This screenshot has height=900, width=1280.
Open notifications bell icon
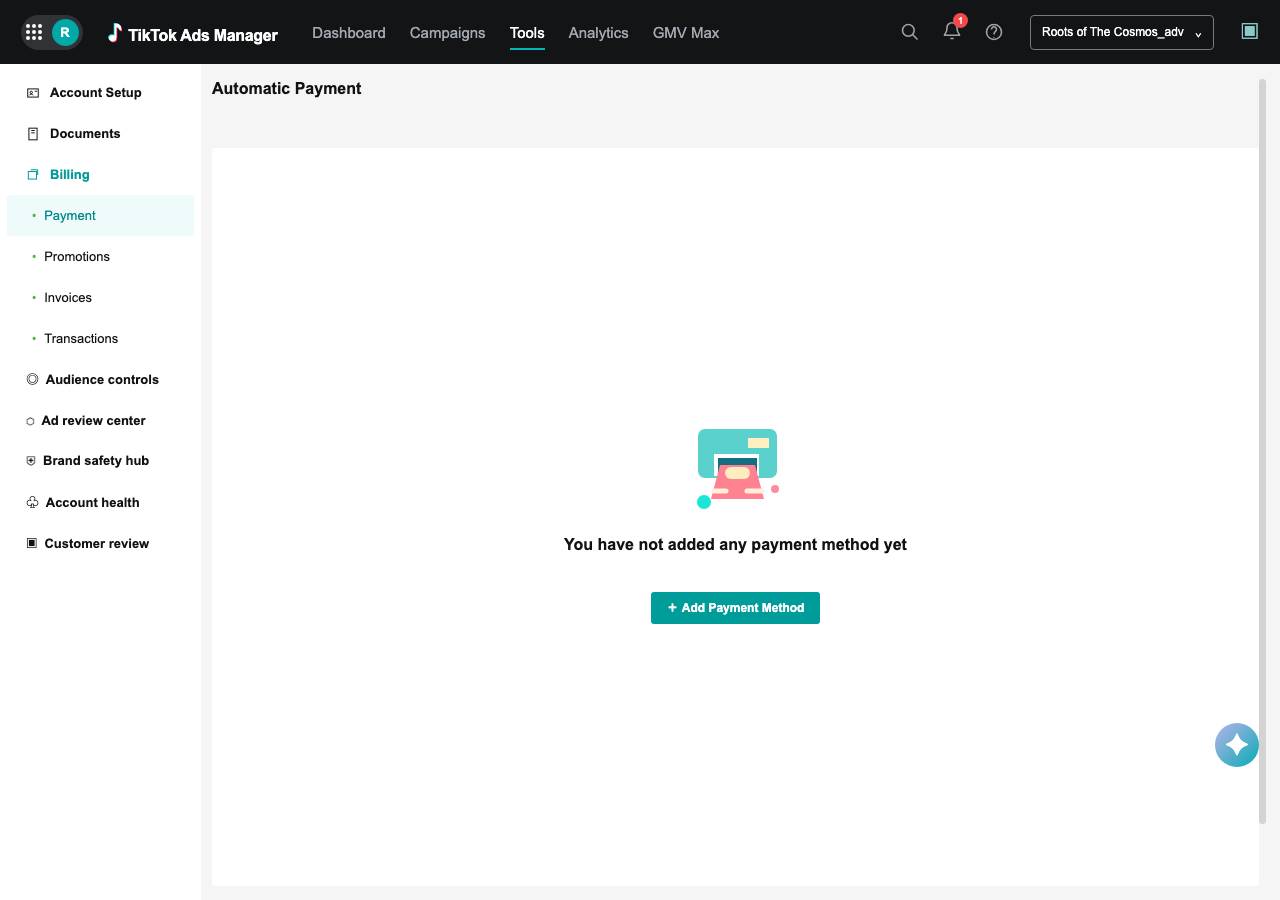pyautogui.click(x=952, y=32)
